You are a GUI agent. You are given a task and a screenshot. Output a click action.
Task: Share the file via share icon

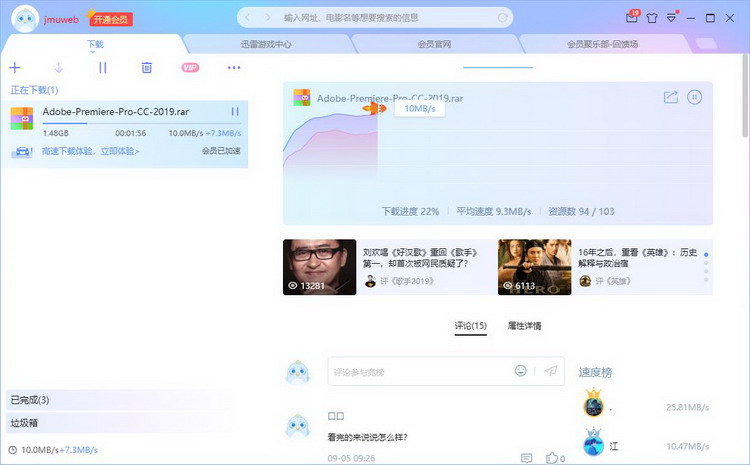[671, 97]
